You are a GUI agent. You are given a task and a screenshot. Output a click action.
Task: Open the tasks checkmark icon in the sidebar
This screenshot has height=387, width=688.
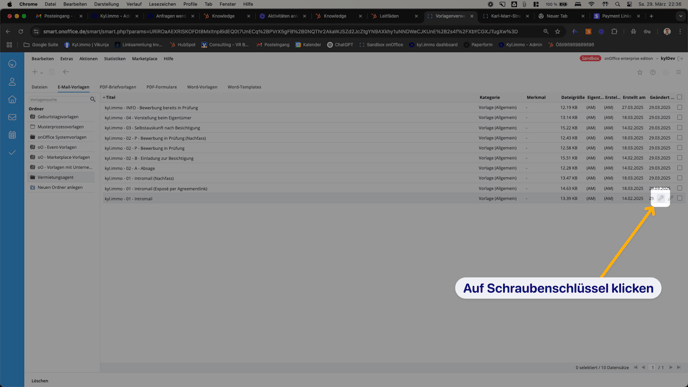pyautogui.click(x=12, y=153)
